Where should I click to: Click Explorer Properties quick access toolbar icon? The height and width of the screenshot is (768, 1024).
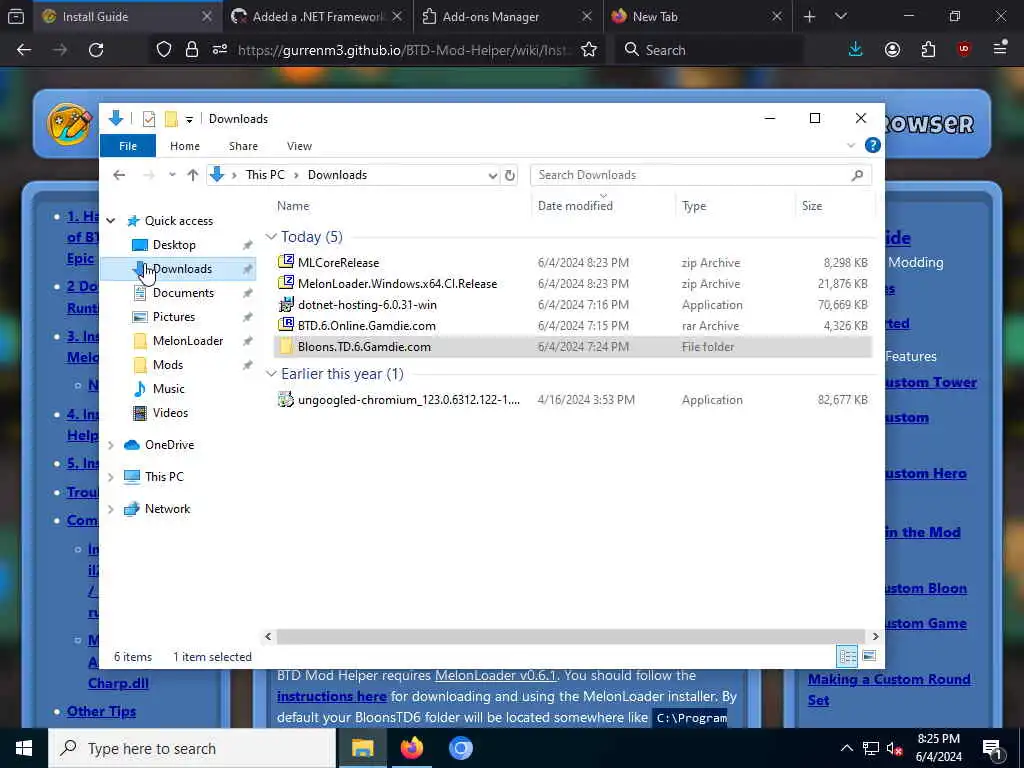coord(149,119)
